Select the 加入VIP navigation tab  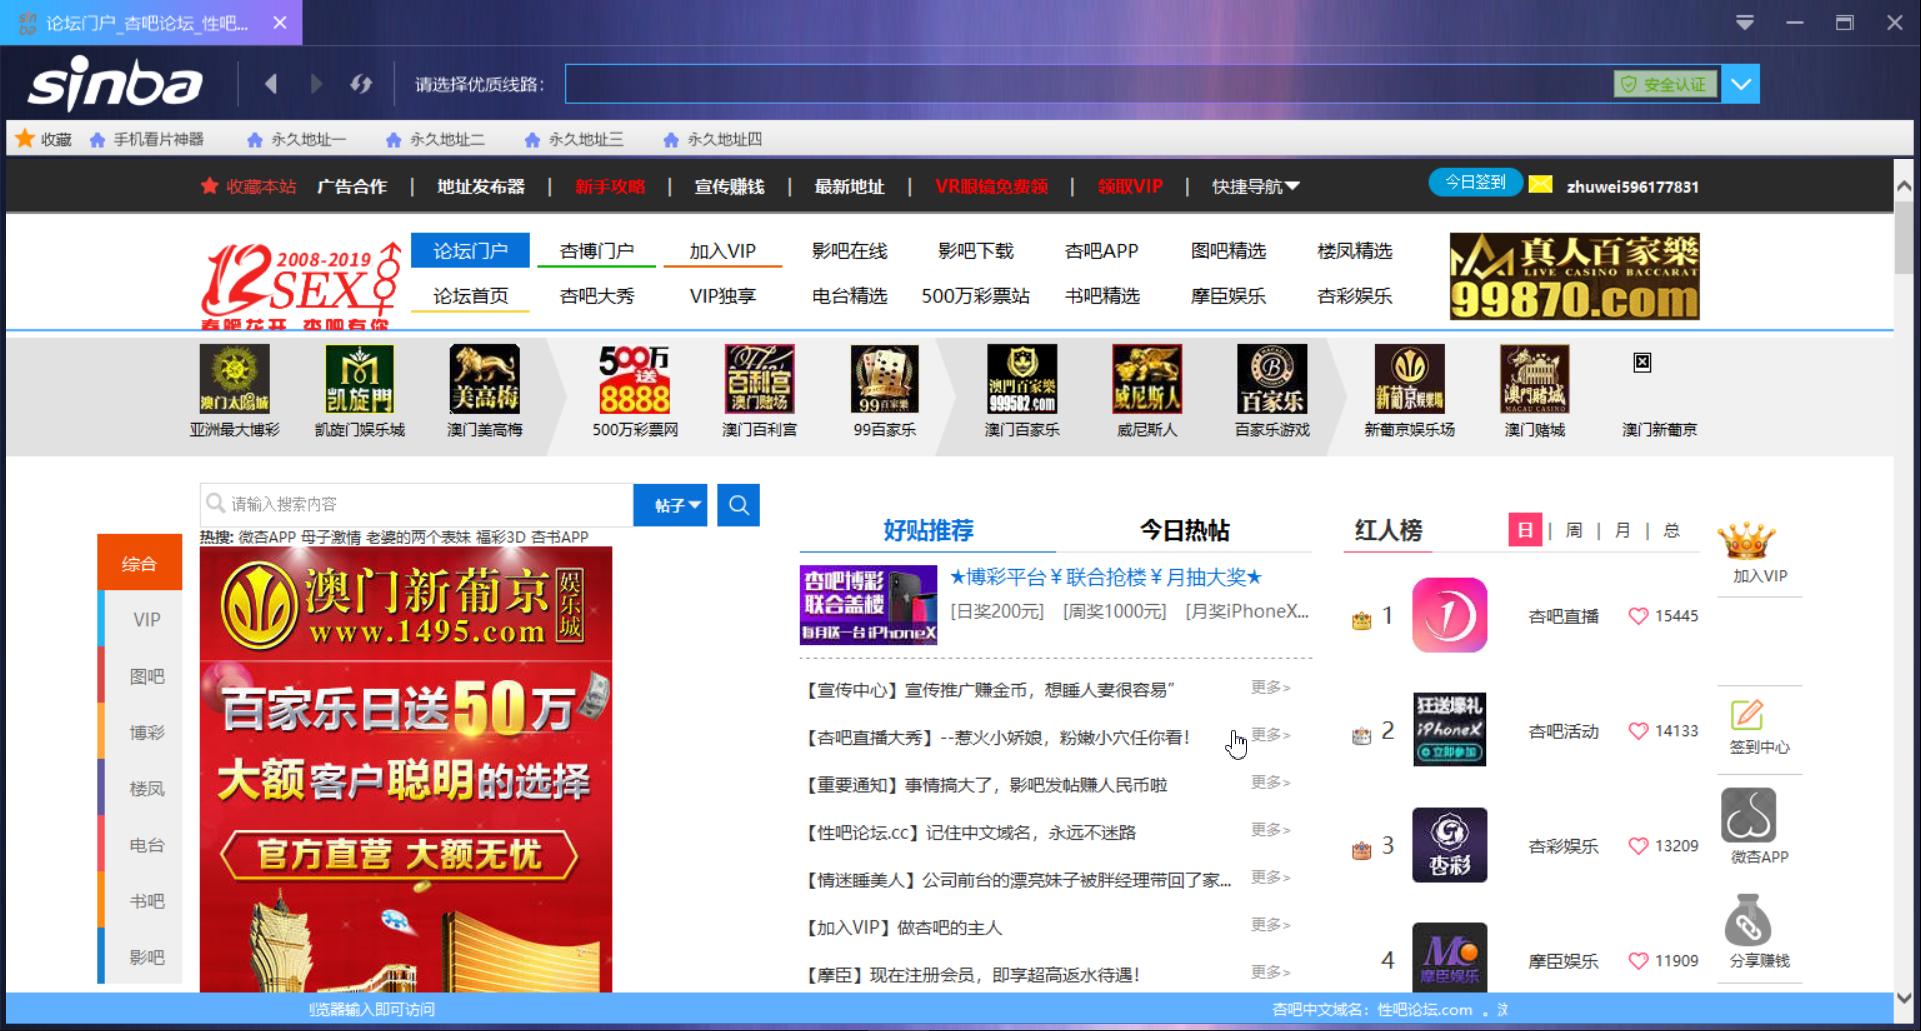tap(723, 250)
